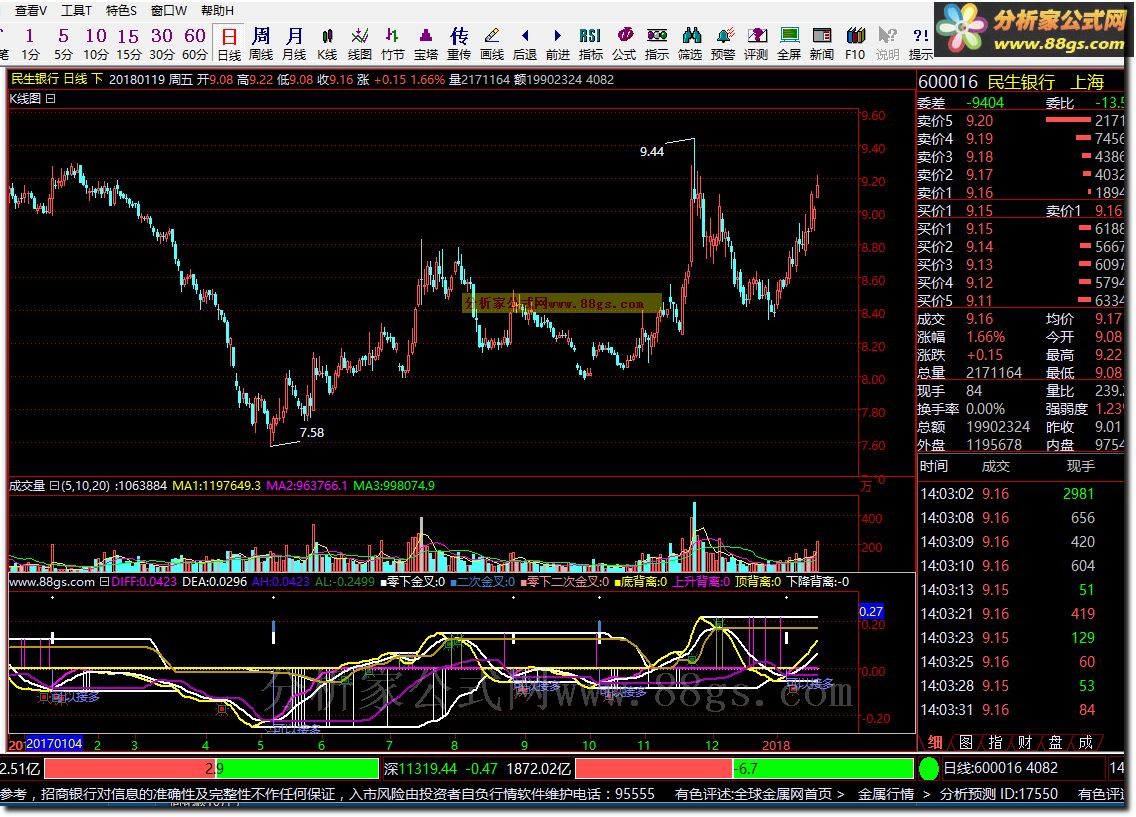This screenshot has height=817, width=1136.
Task: Switch to the 细 detail tab
Action: [x=935, y=742]
